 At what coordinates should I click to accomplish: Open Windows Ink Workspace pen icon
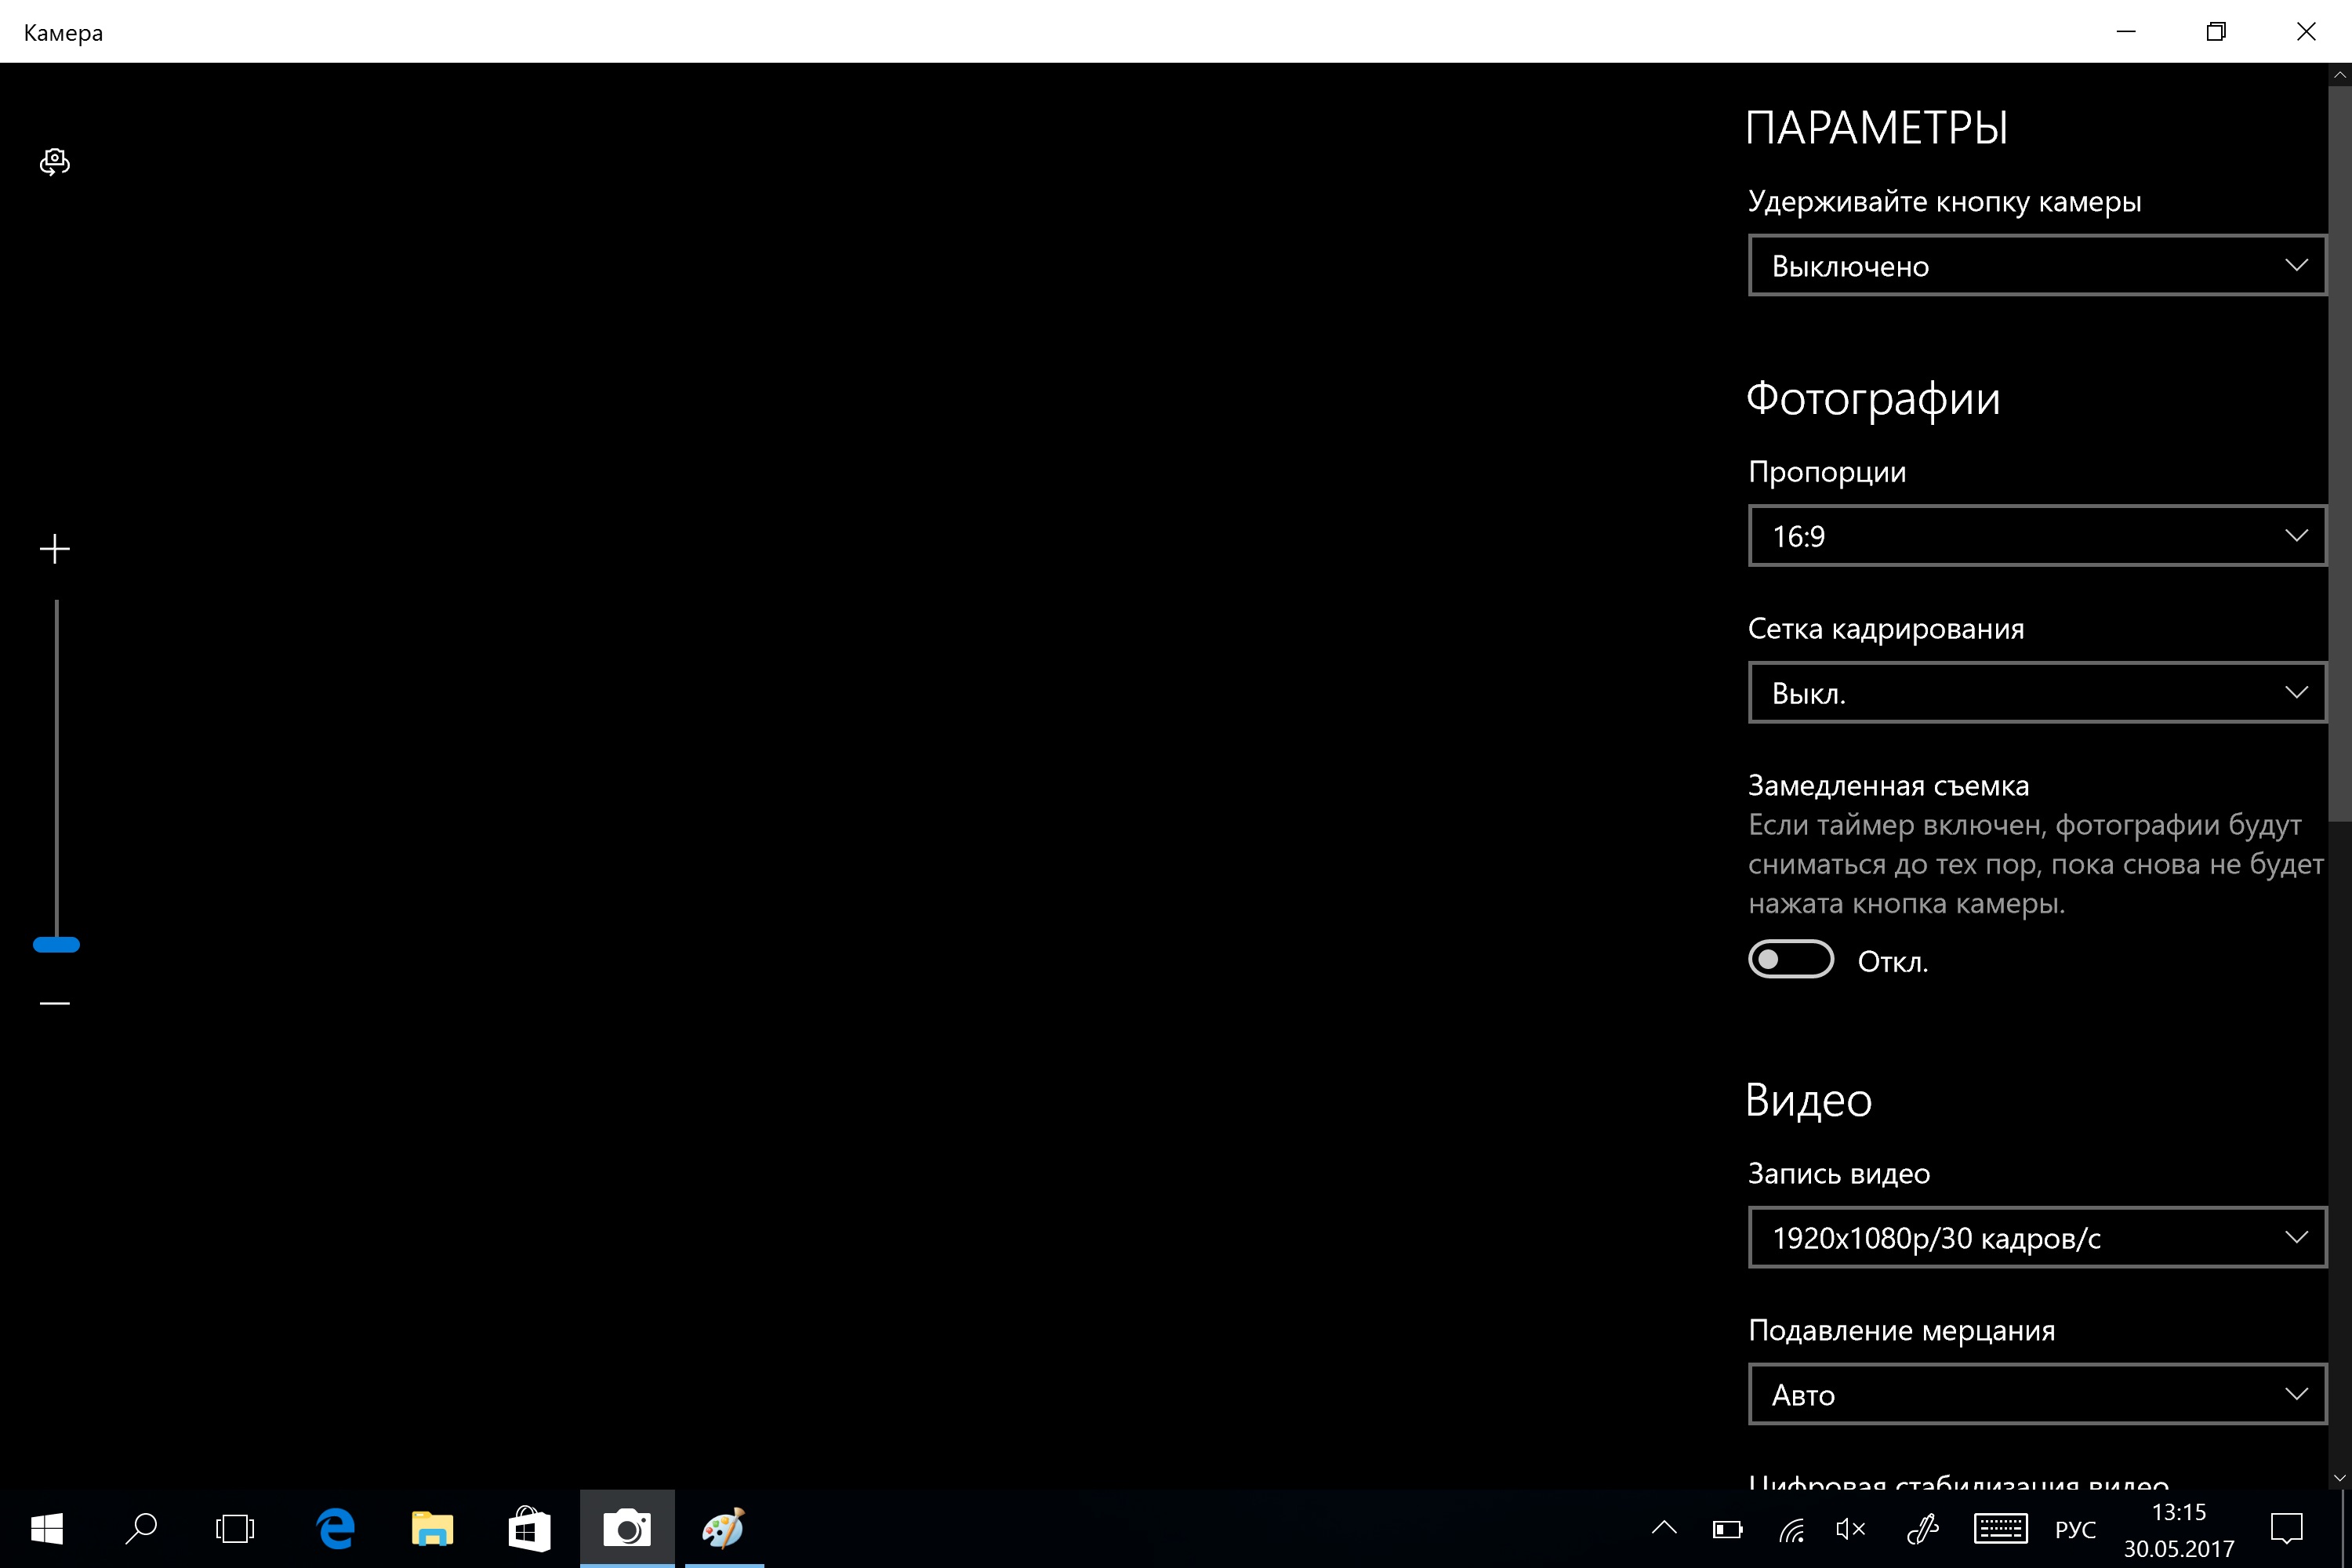coord(1922,1529)
